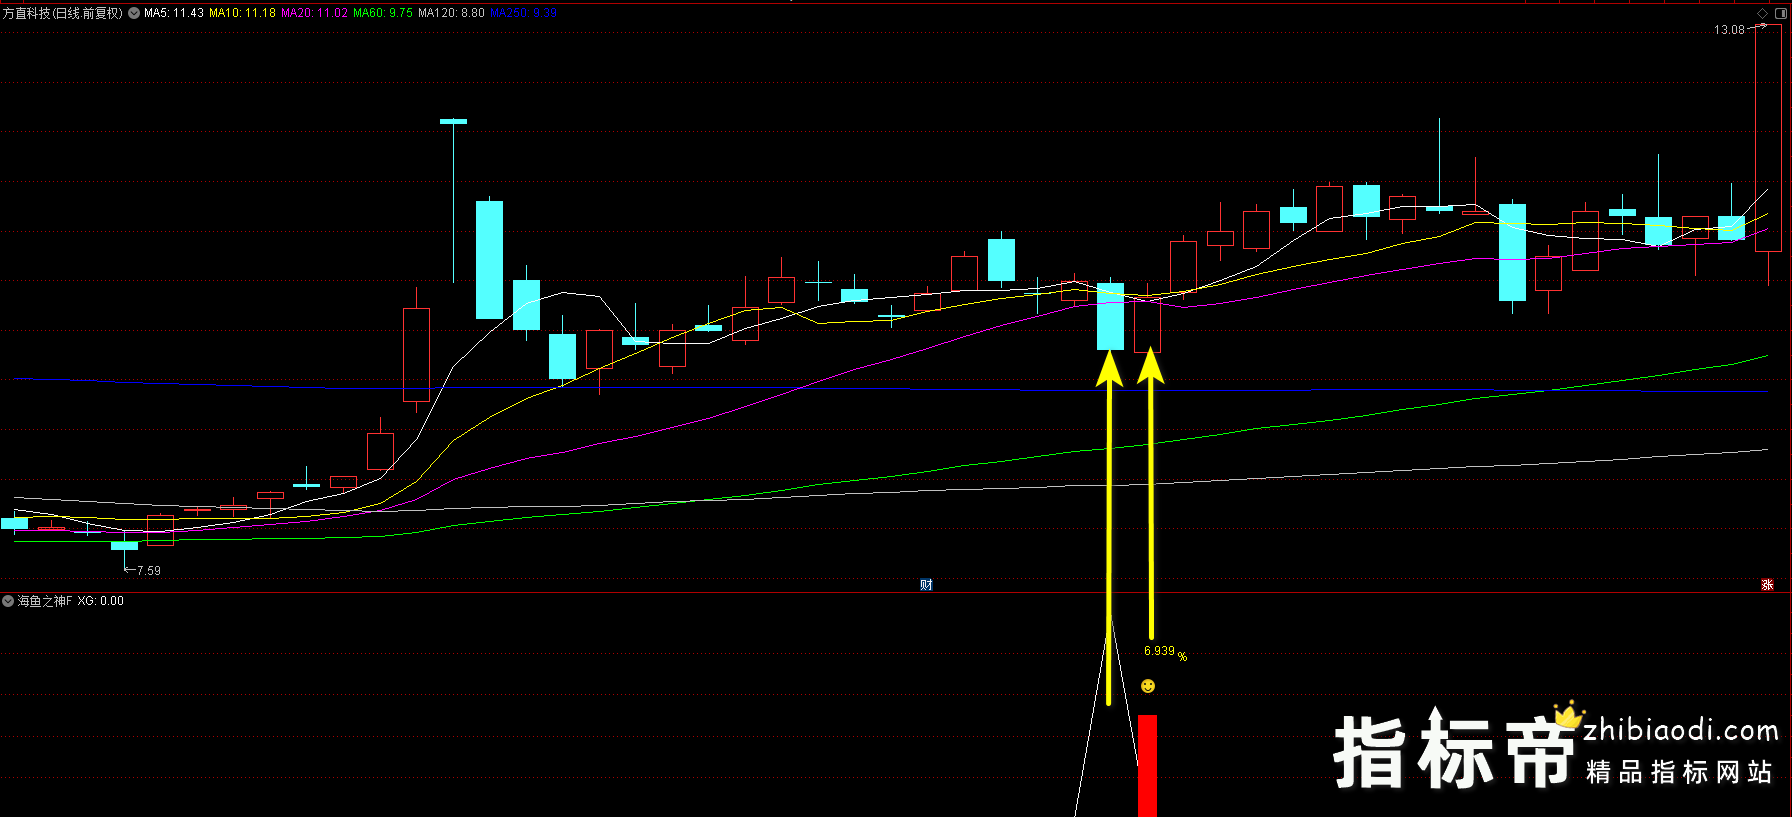The width and height of the screenshot is (1792, 817).
Task: Click the 6.939% value in indicator panel
Action: (1165, 652)
